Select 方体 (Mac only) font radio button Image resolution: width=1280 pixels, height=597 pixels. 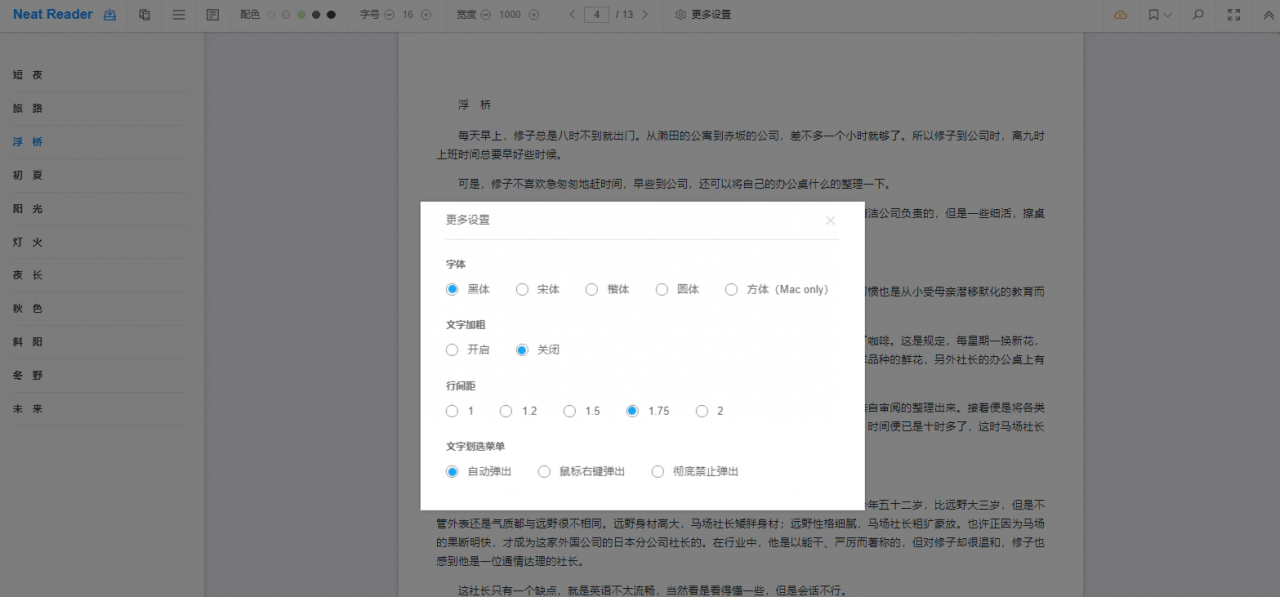(x=731, y=289)
